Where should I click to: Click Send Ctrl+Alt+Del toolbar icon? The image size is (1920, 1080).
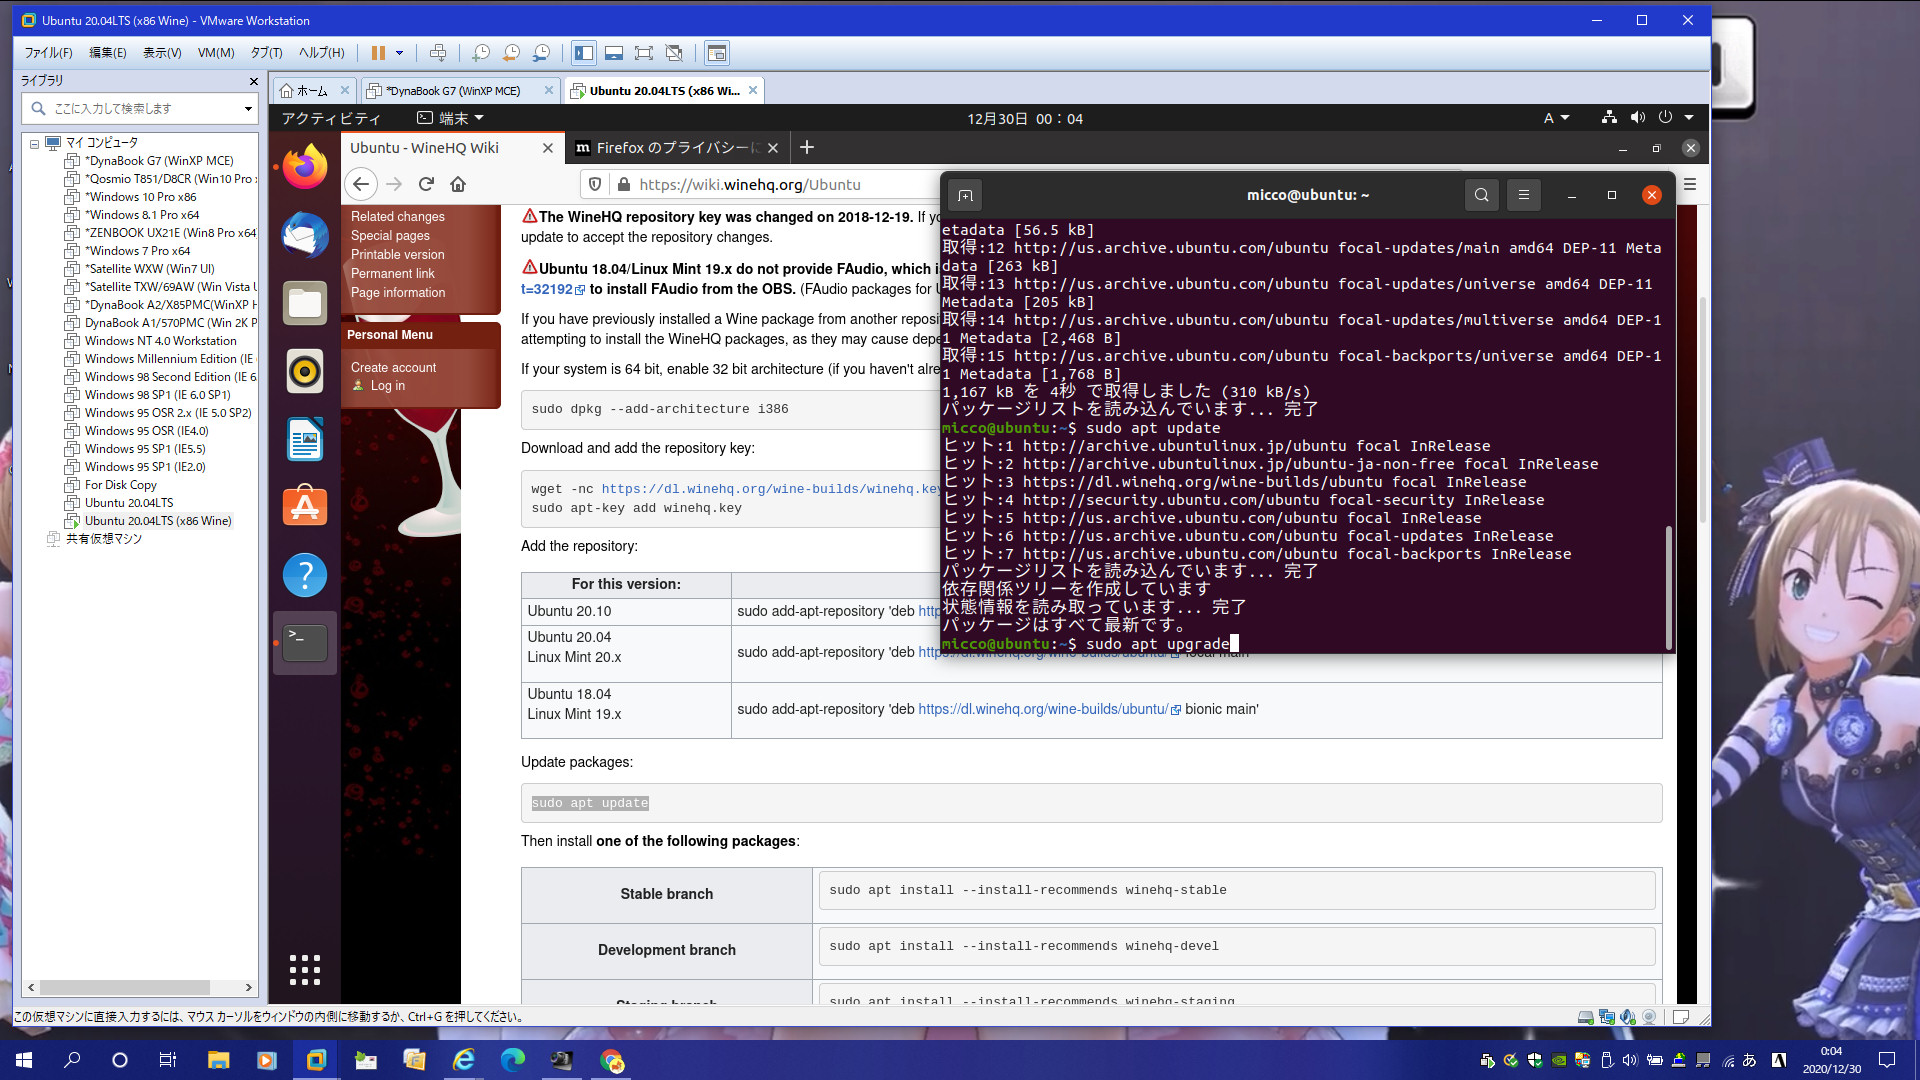tap(437, 53)
